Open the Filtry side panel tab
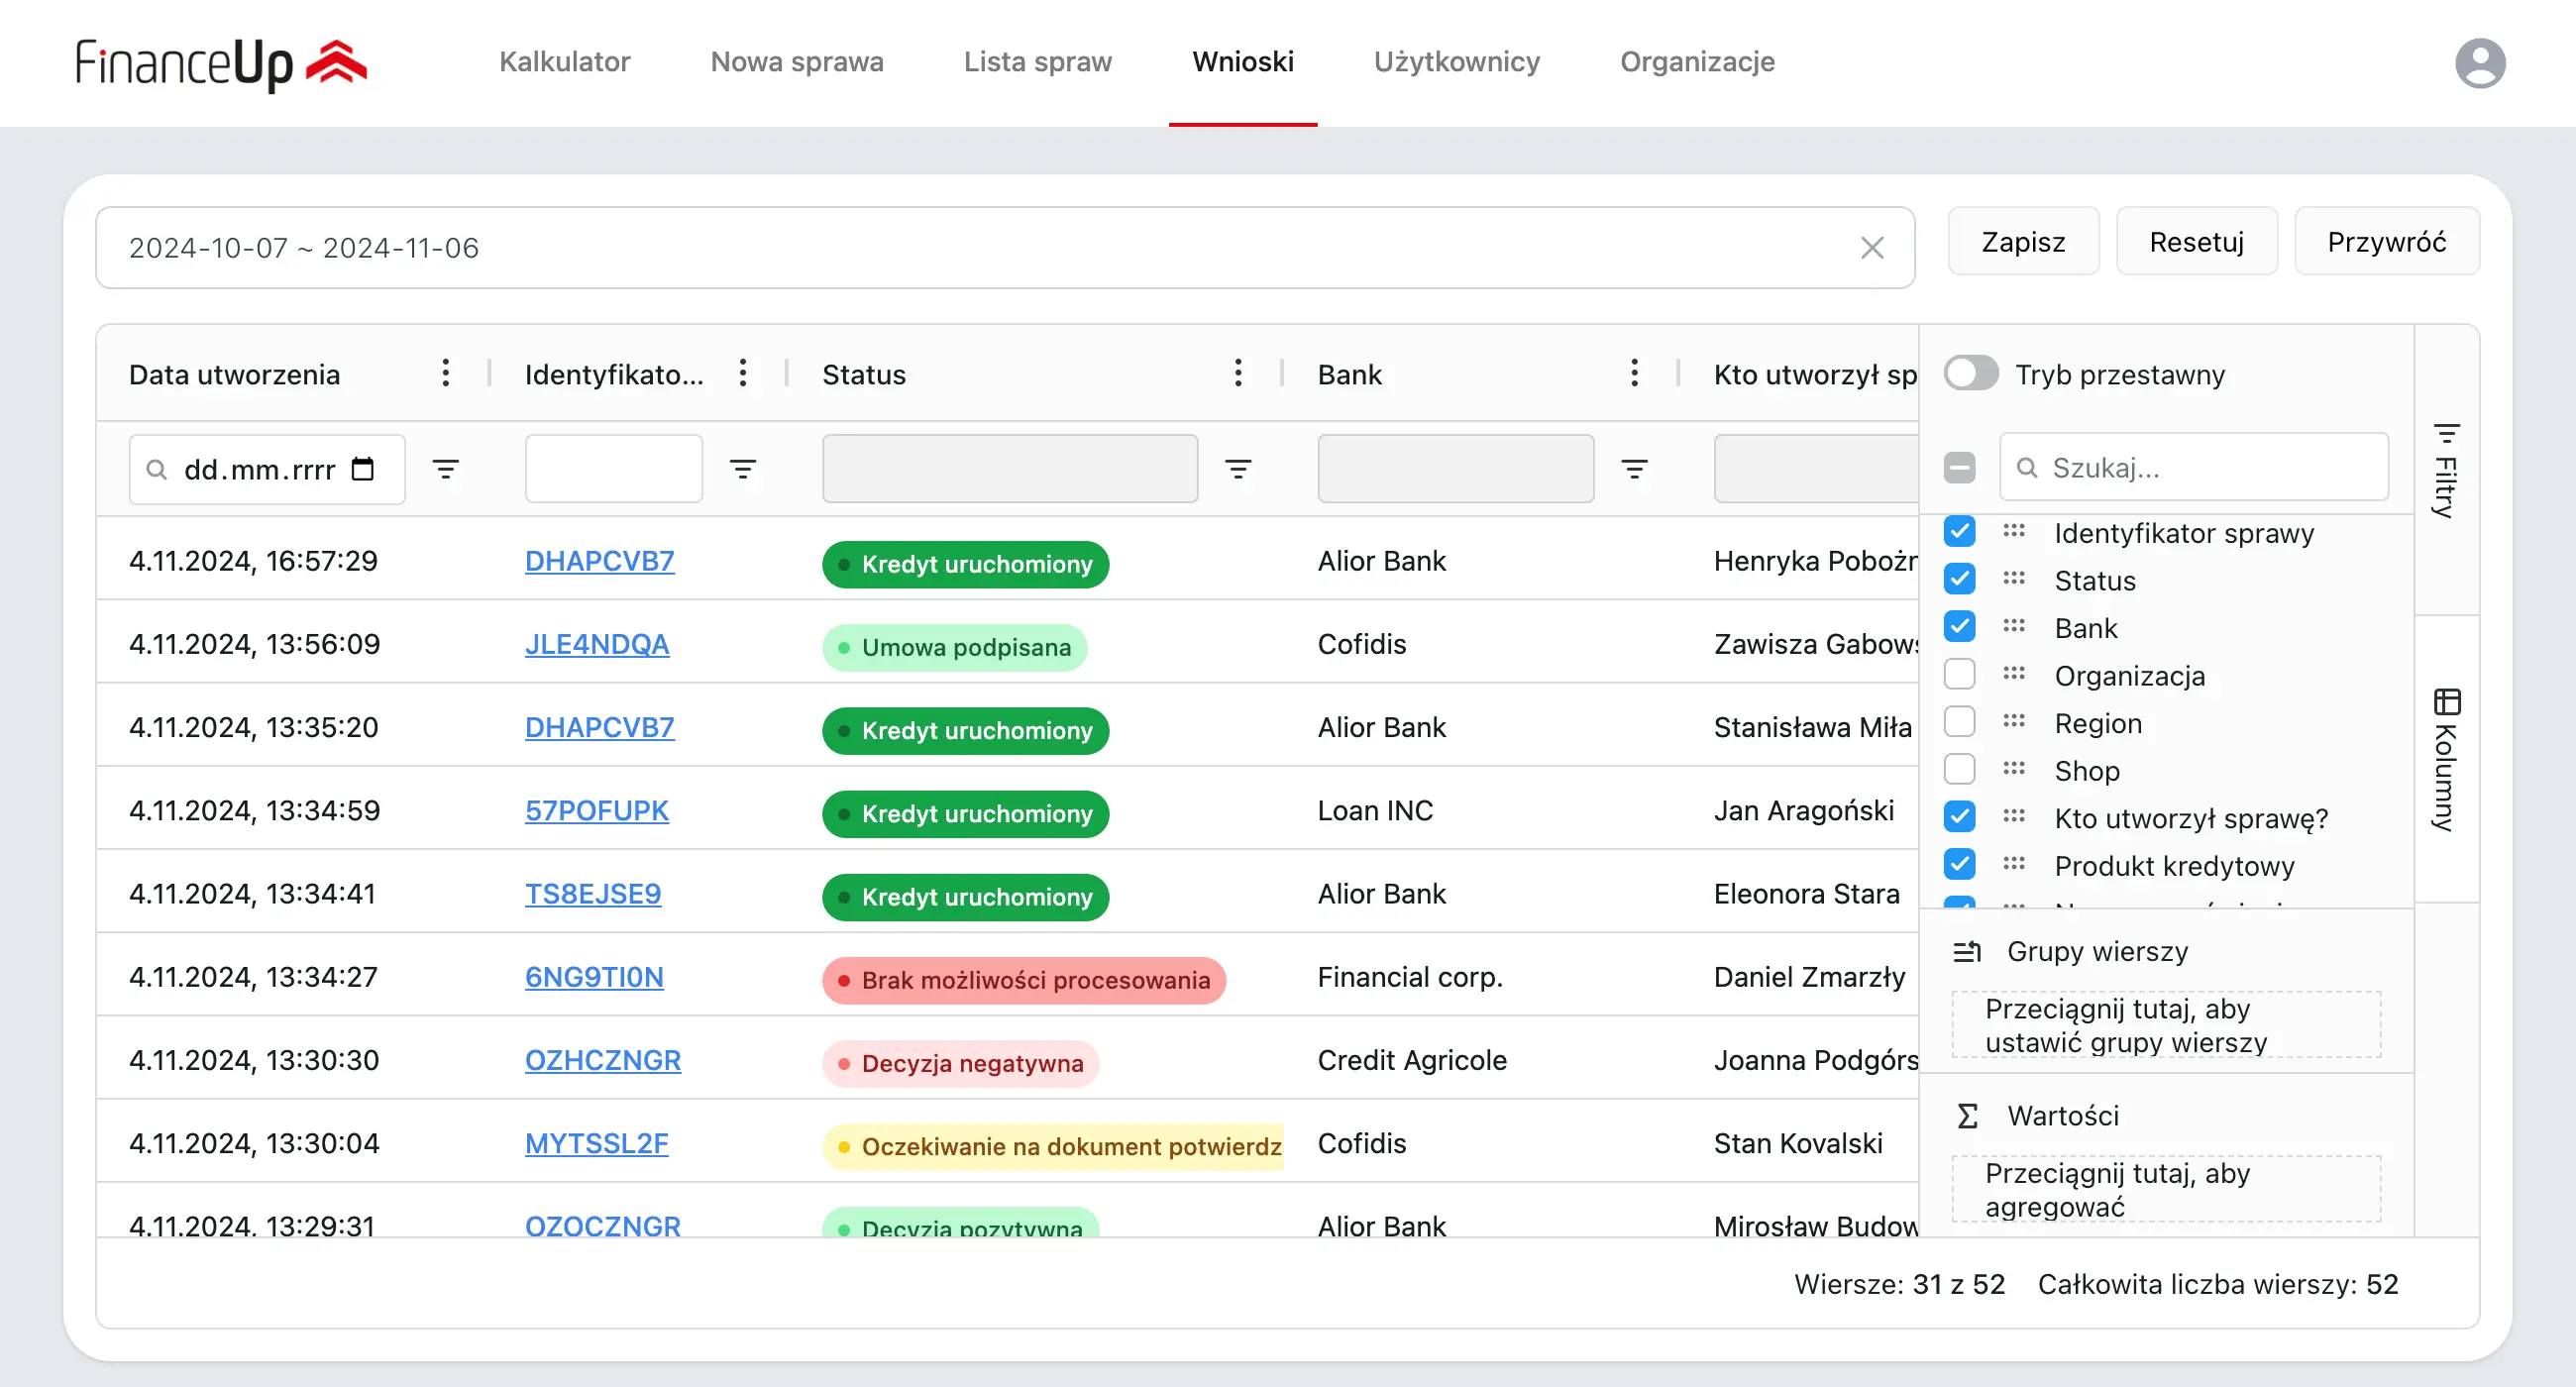This screenshot has height=1387, width=2576. [2446, 470]
